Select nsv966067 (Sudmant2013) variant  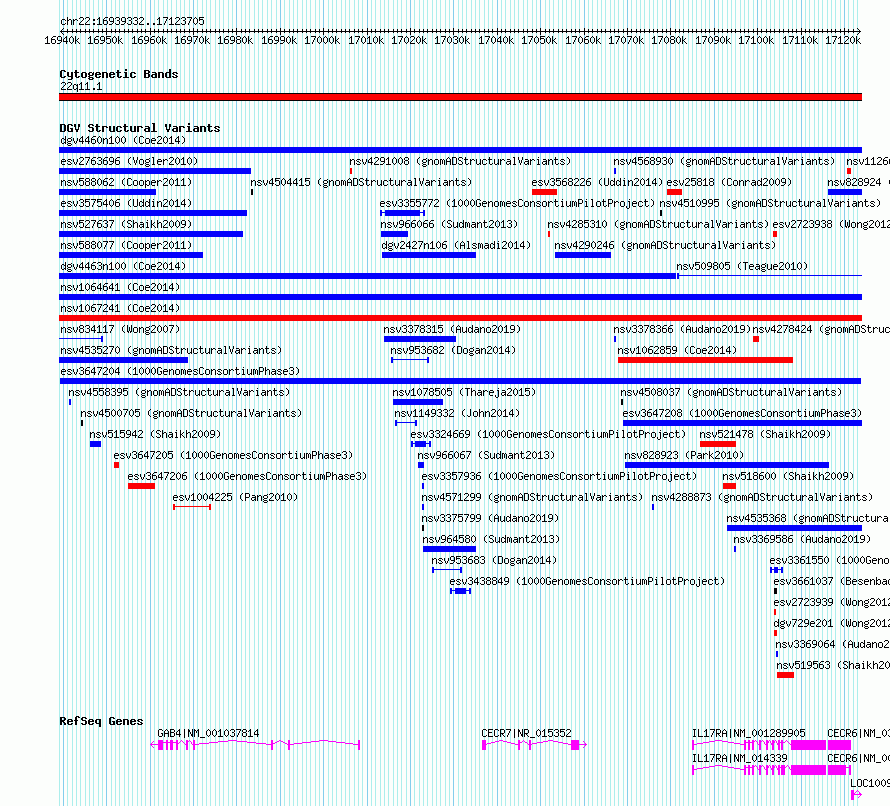(486, 455)
